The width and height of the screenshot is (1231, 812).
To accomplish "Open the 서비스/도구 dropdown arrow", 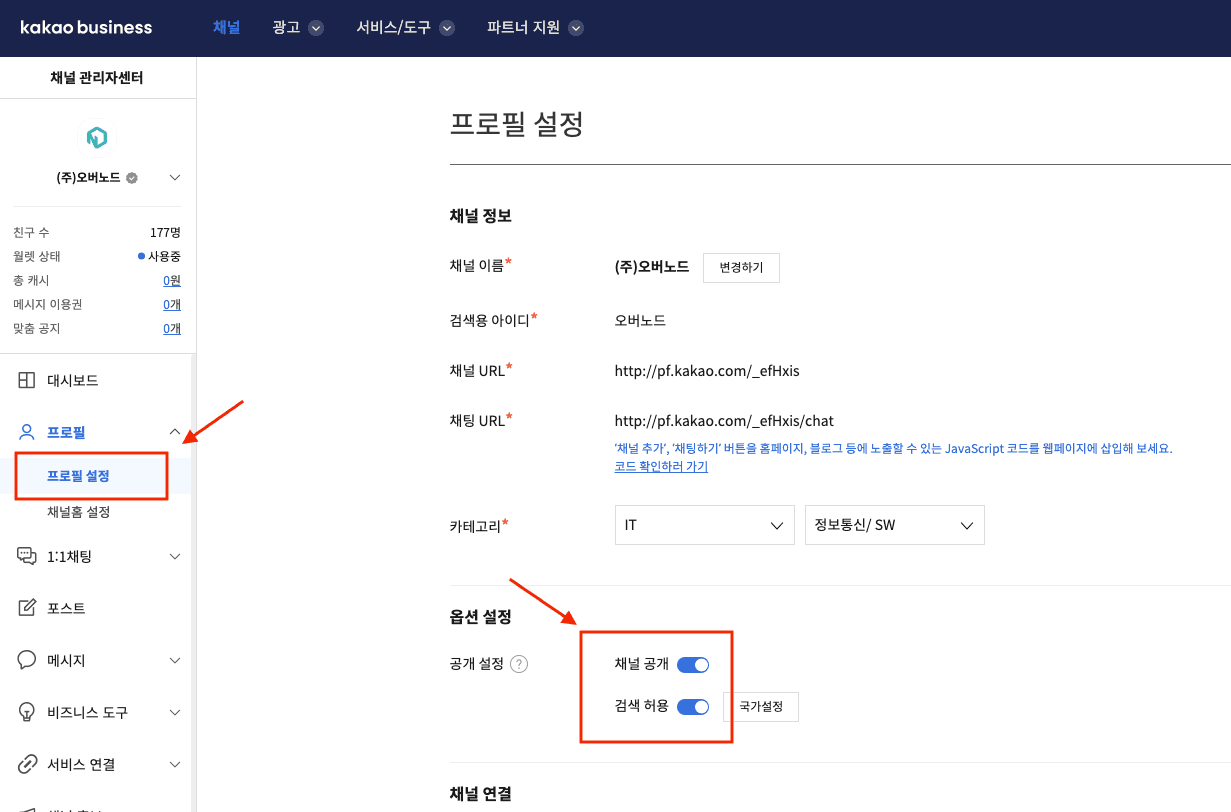I will point(447,28).
